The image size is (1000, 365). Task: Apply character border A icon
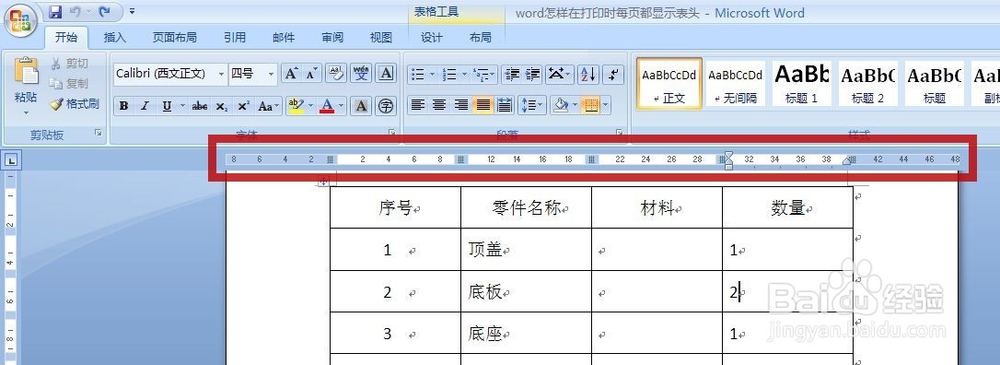(385, 74)
